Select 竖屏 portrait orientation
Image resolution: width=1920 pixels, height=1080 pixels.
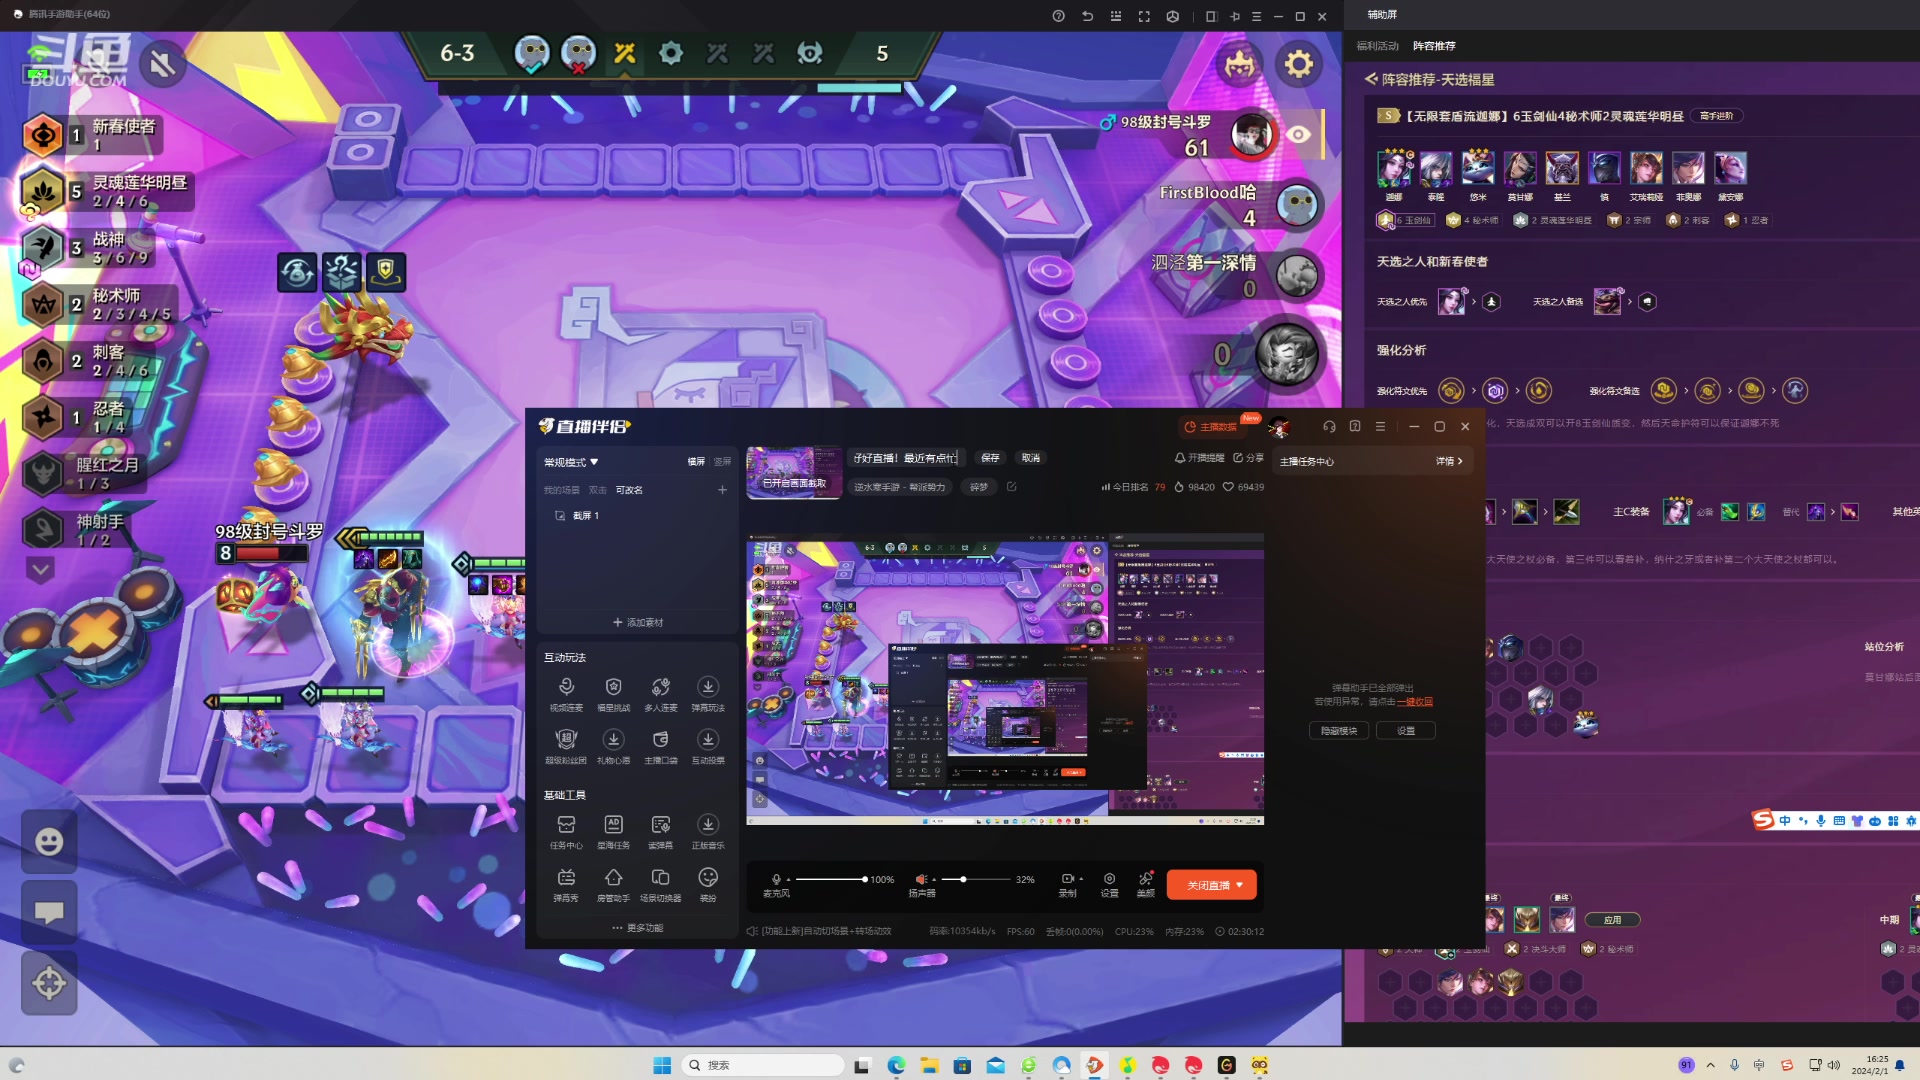pos(722,462)
